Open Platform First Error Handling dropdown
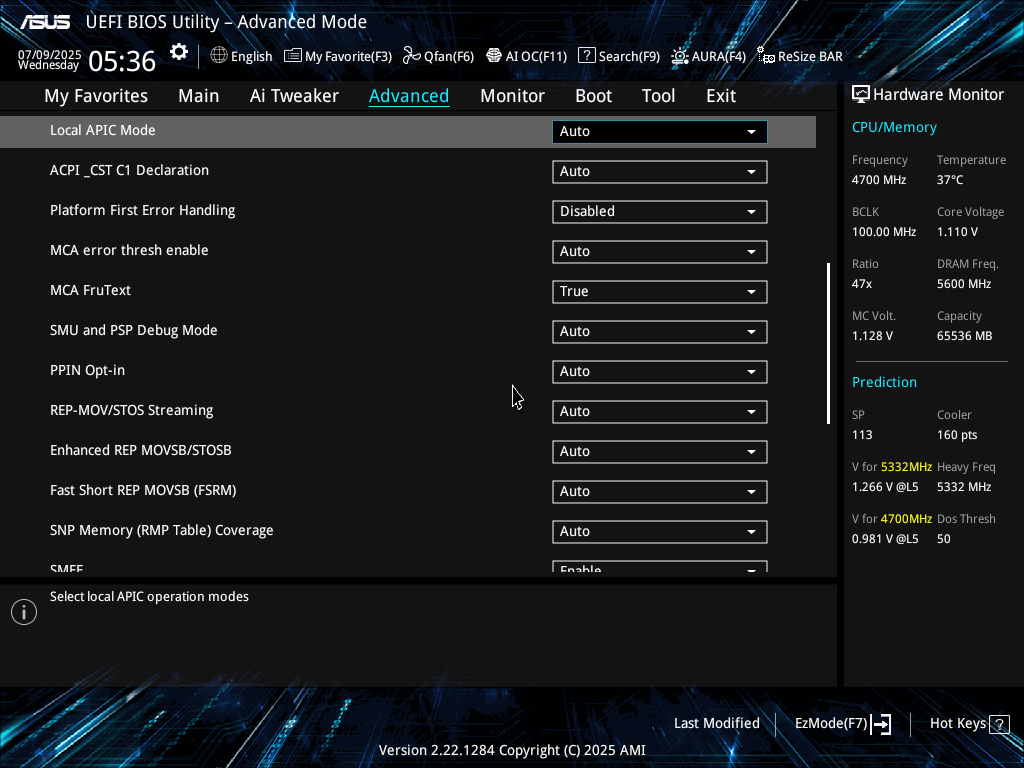Viewport: 1024px width, 768px height. point(659,211)
